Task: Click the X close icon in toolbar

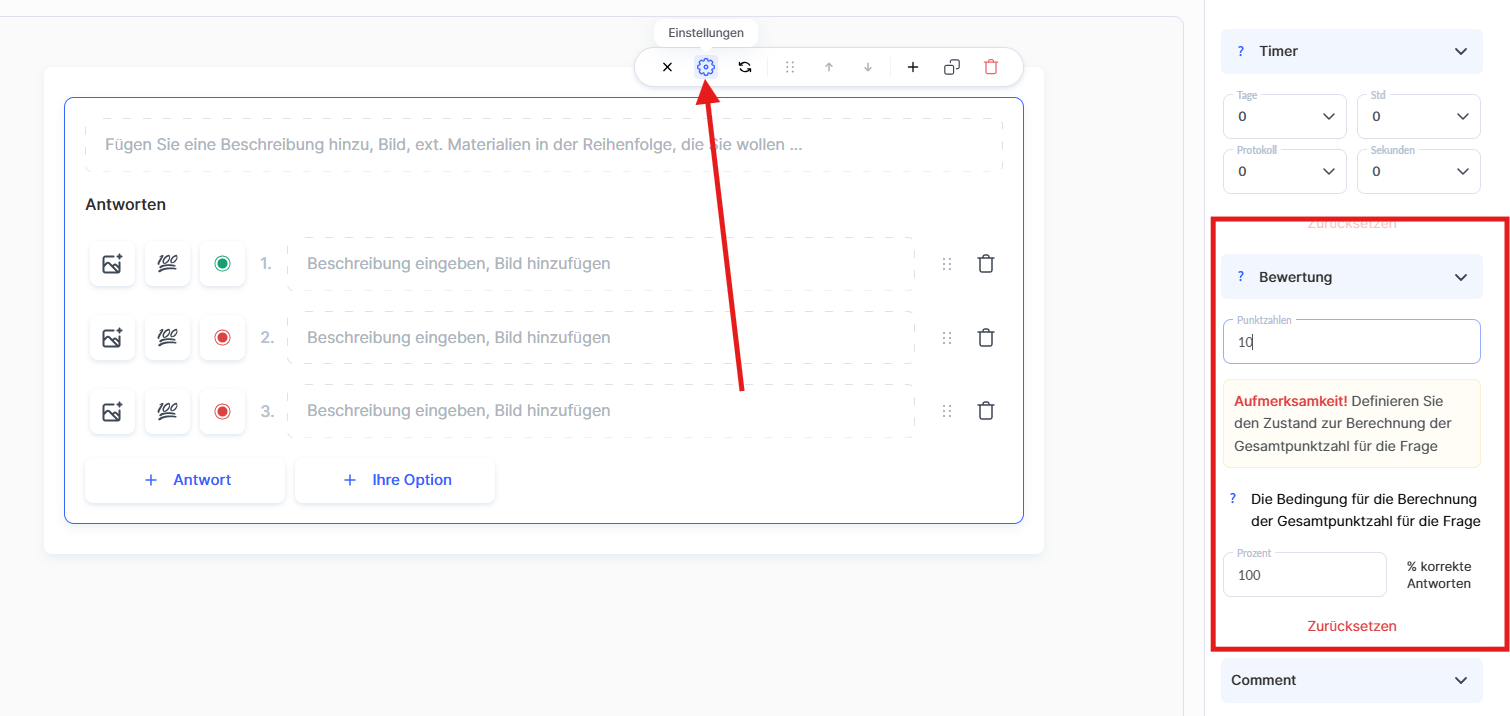Action: 667,67
